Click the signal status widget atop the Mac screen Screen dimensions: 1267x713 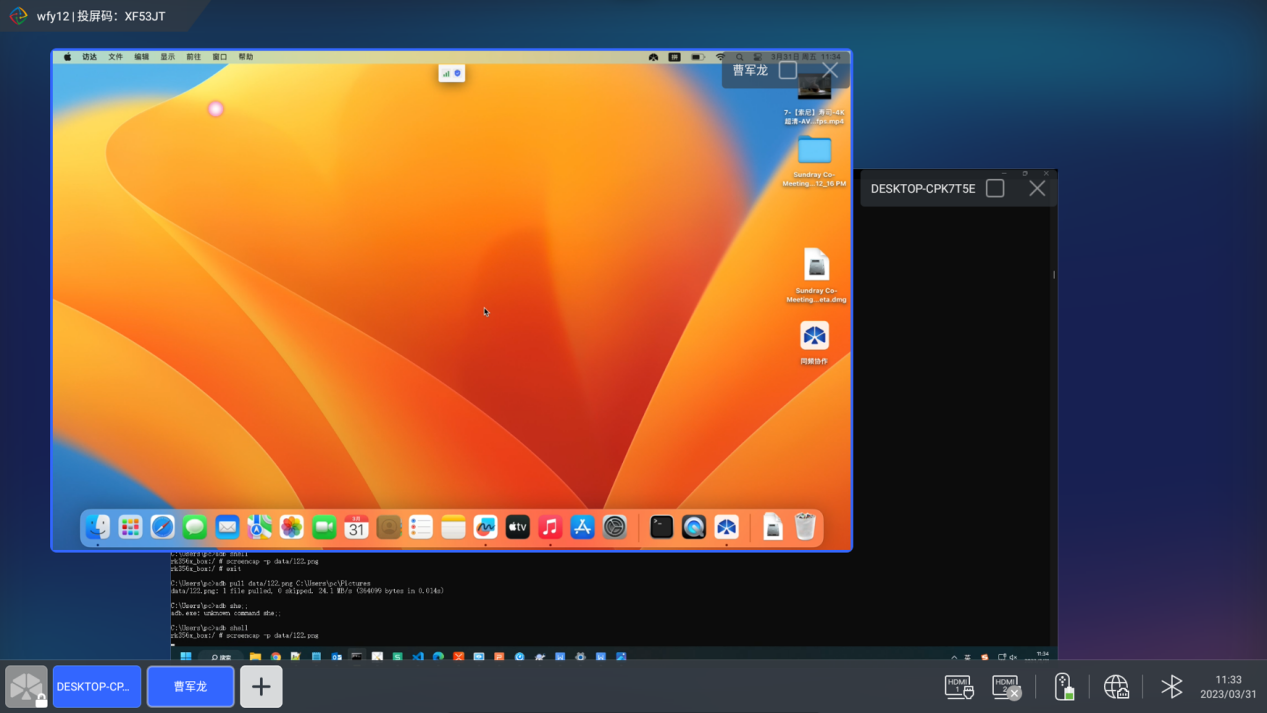click(452, 73)
